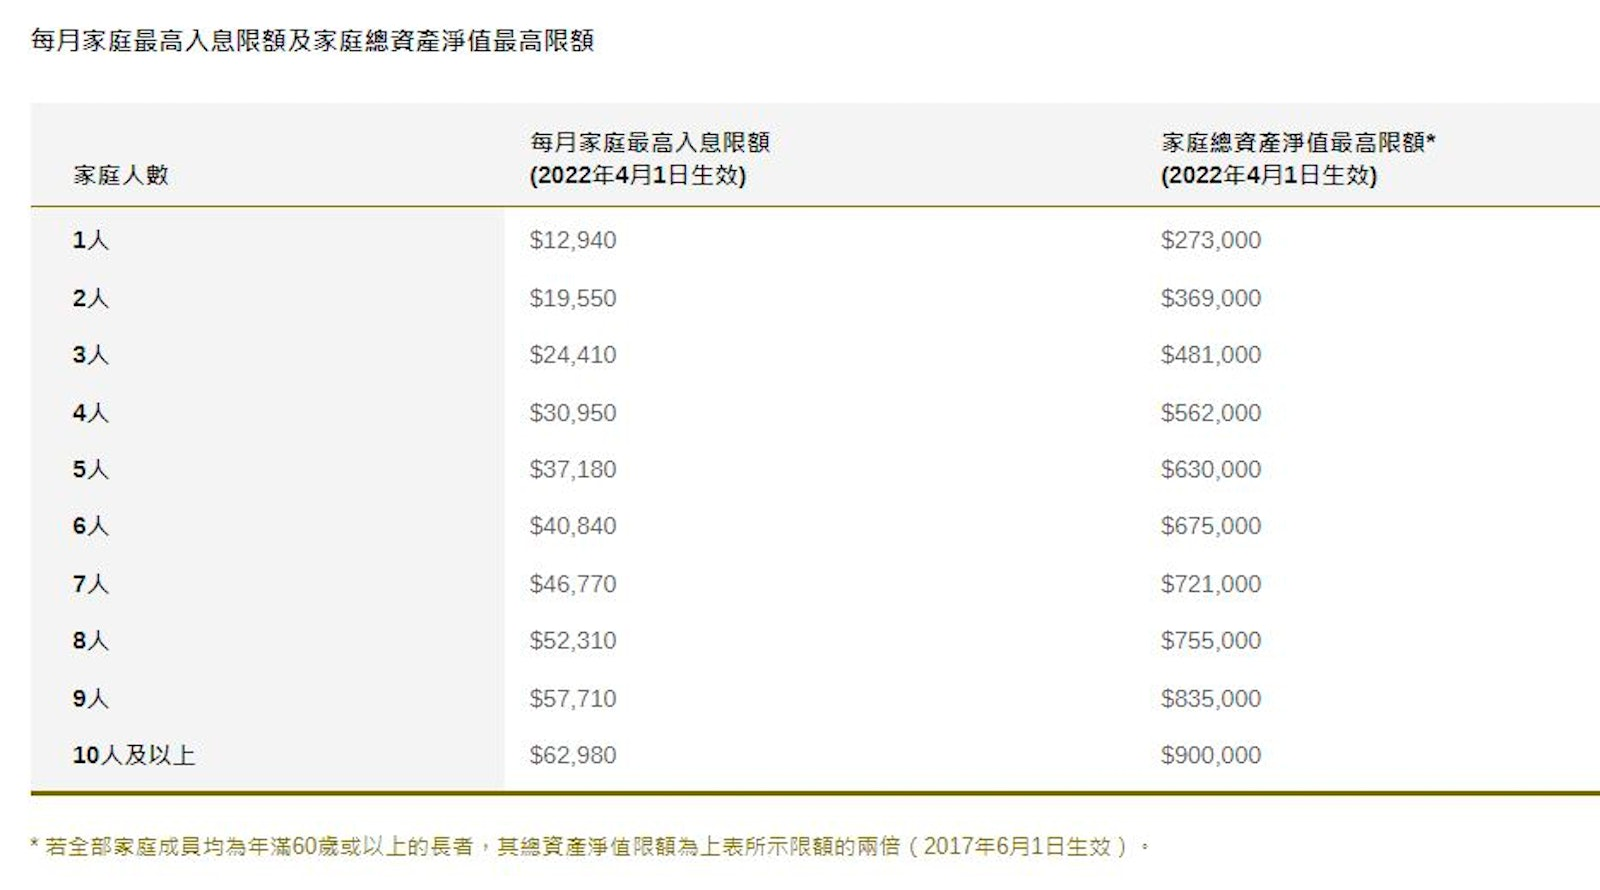
Task: Click the $481,000 asset value
Action: point(1210,355)
